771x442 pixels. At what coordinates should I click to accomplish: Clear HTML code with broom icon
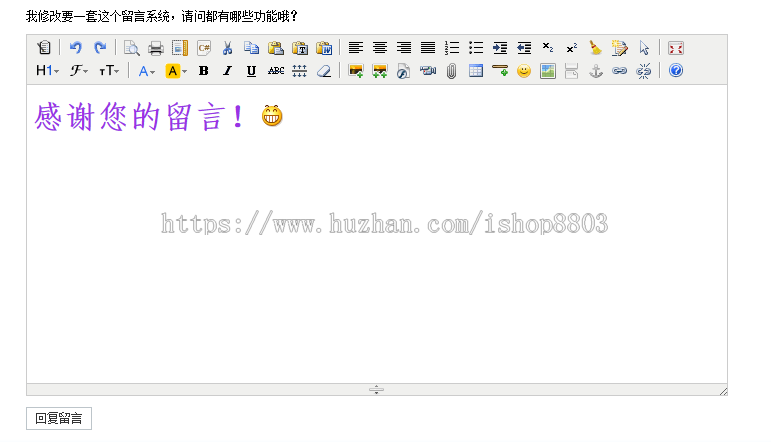[596, 48]
